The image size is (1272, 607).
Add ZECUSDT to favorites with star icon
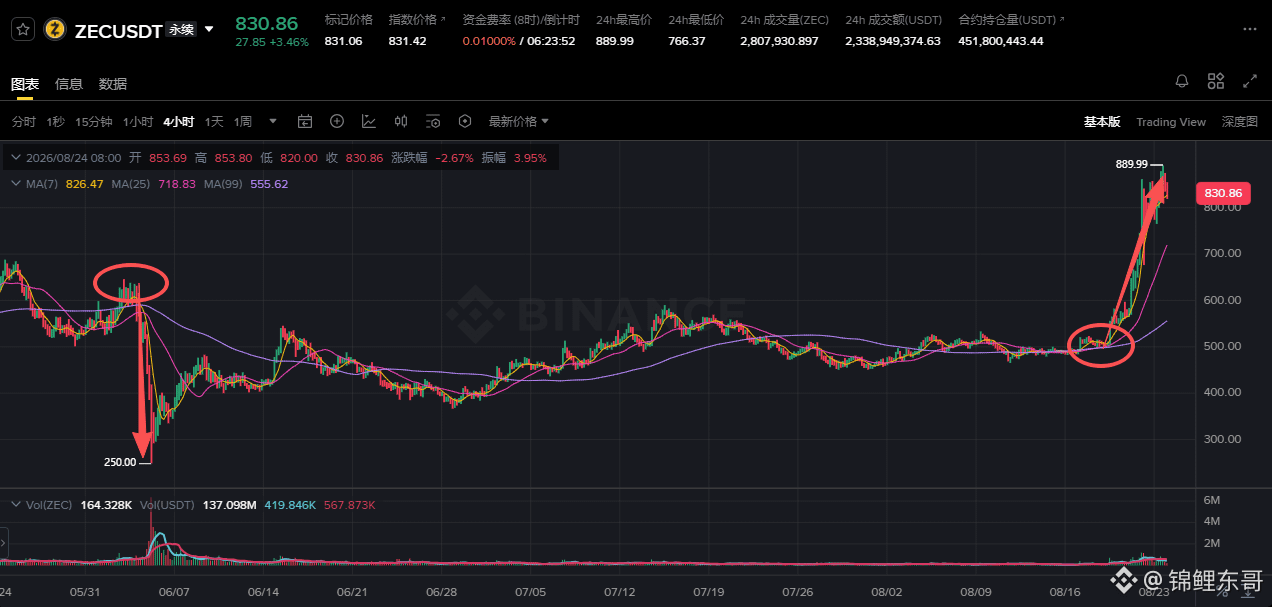point(23,29)
